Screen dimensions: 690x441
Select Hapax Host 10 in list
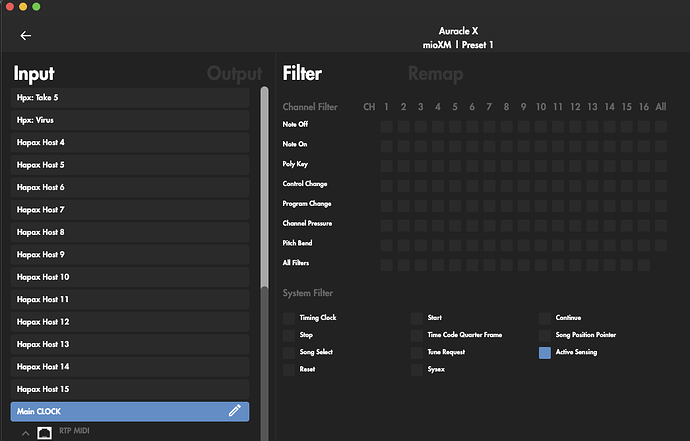(130, 277)
